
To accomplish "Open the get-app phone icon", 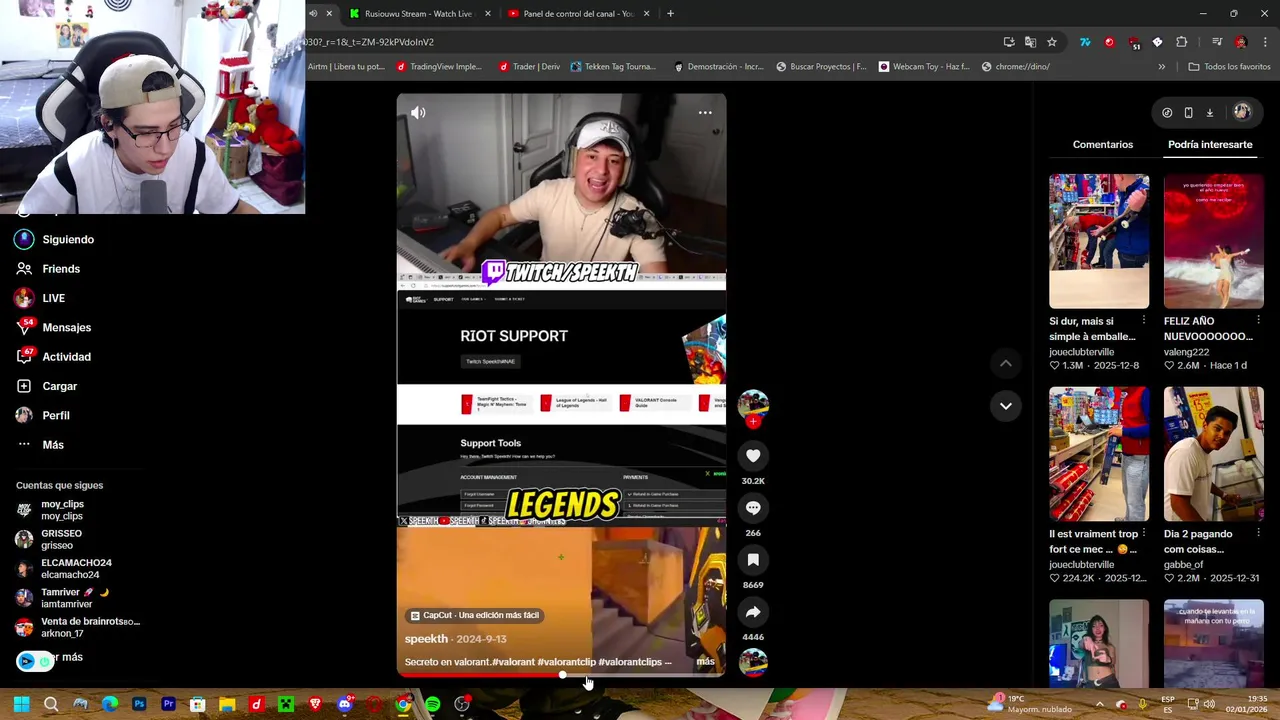I will point(1188,113).
